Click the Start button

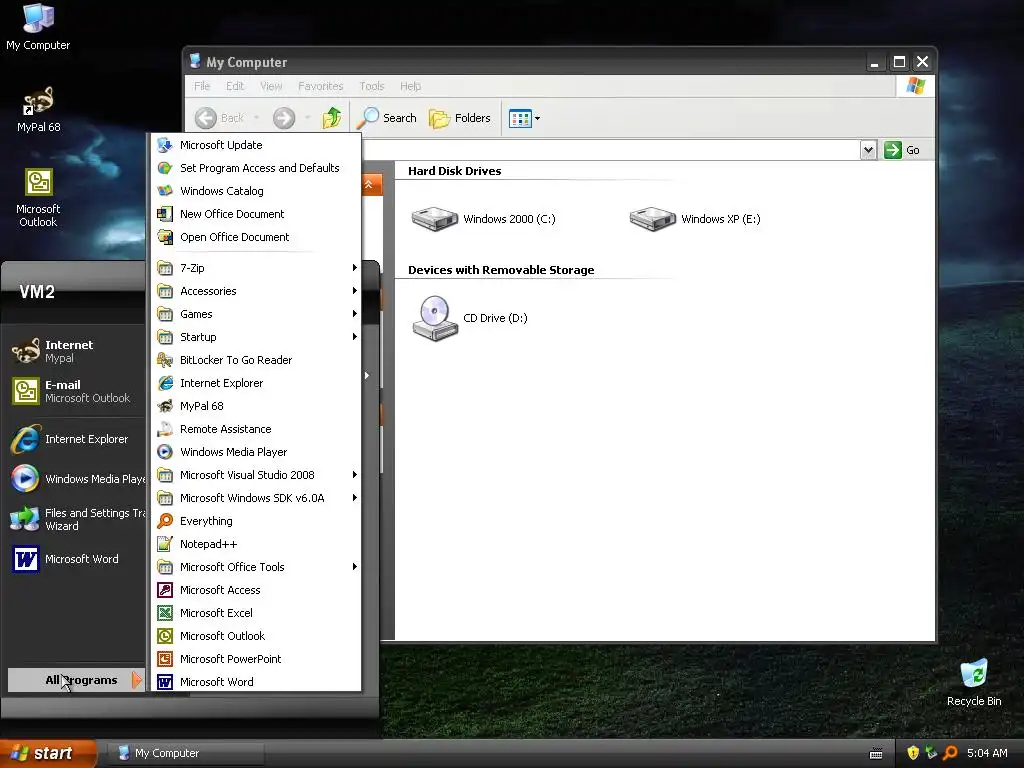[48, 753]
